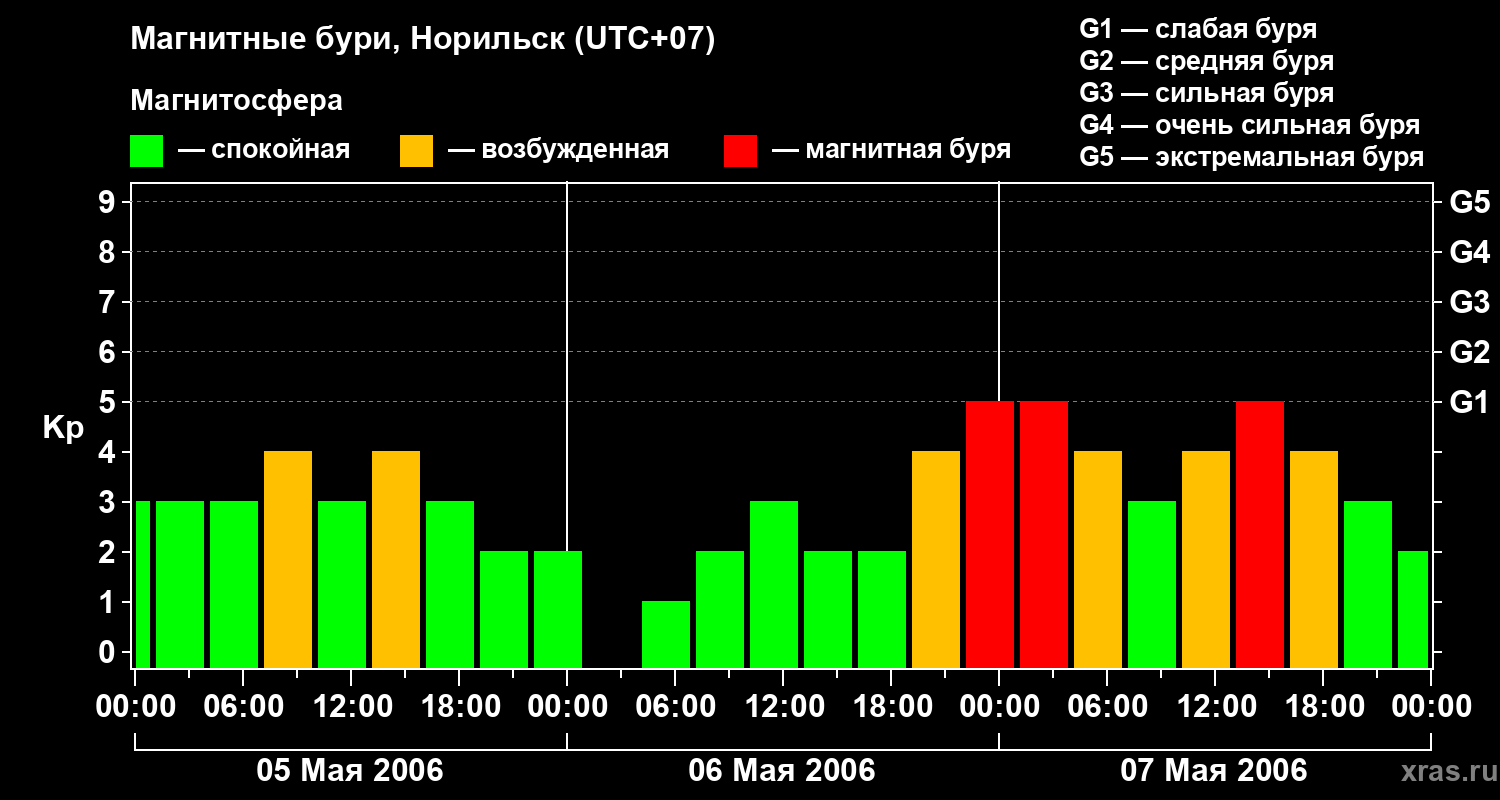Click the '— спокойная' legend label

coord(264,151)
